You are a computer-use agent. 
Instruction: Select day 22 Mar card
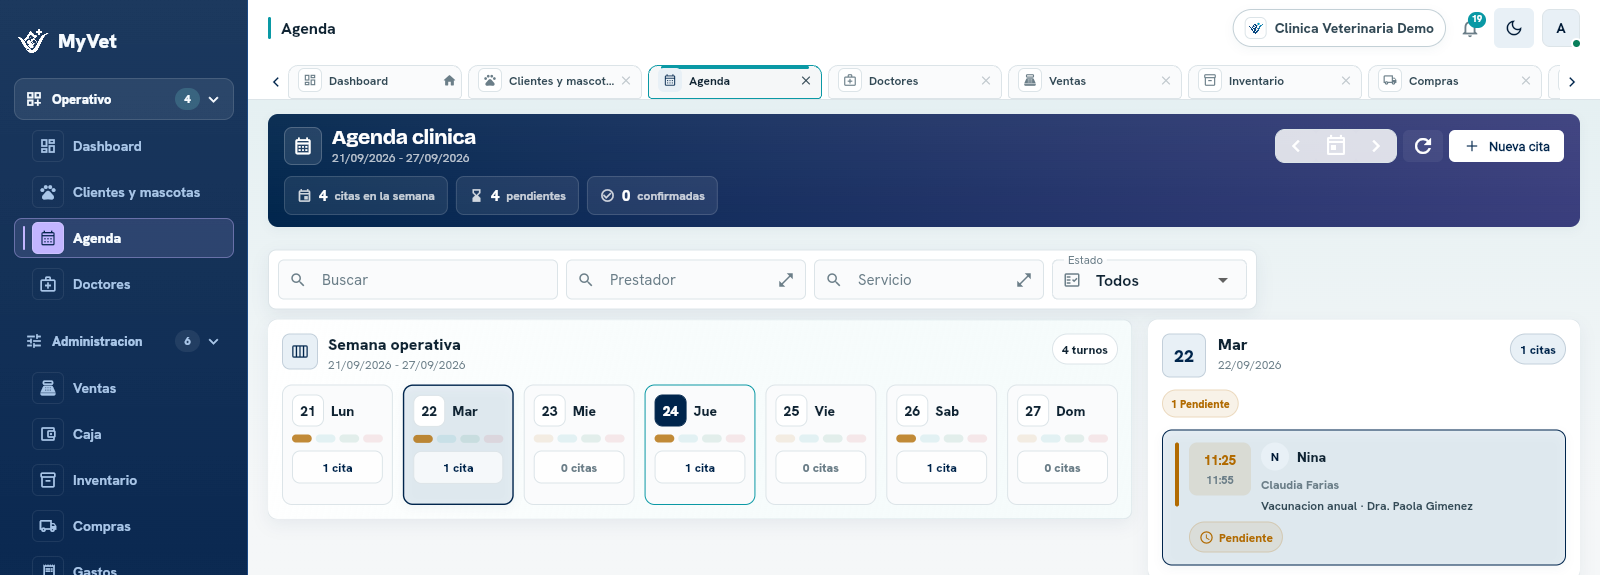click(x=458, y=445)
